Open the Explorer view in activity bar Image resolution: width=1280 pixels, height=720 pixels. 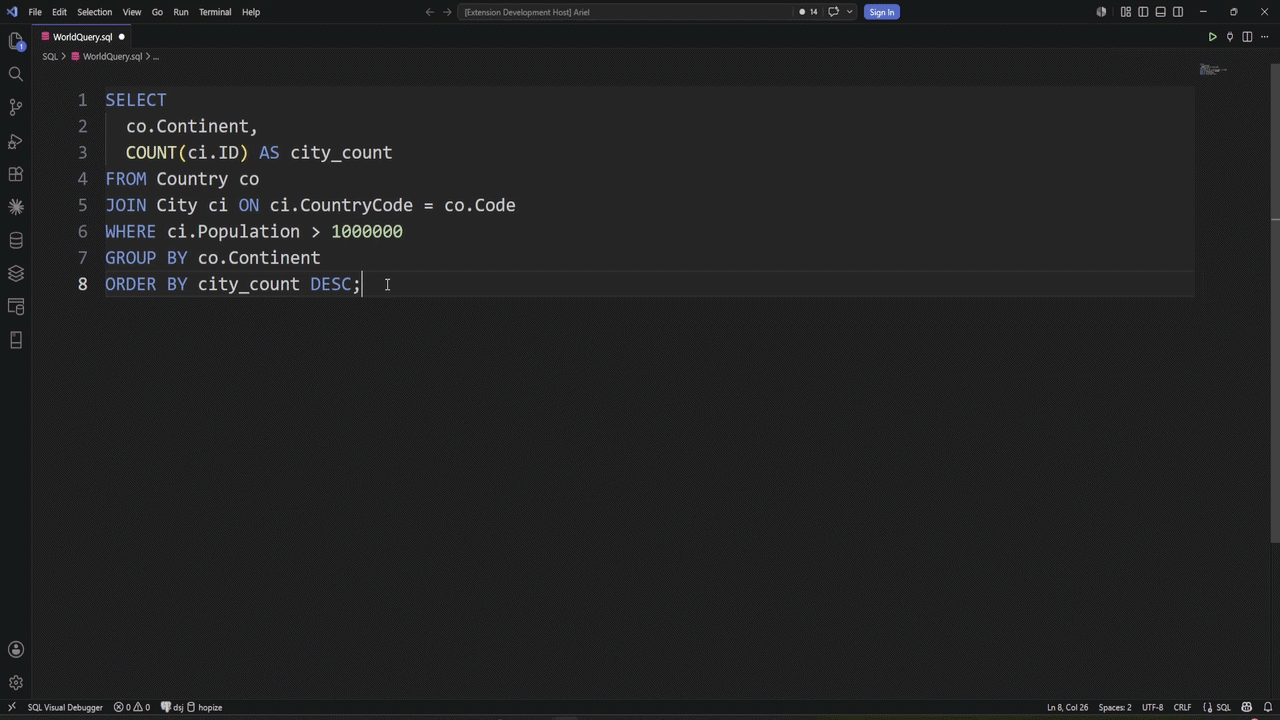pos(16,41)
